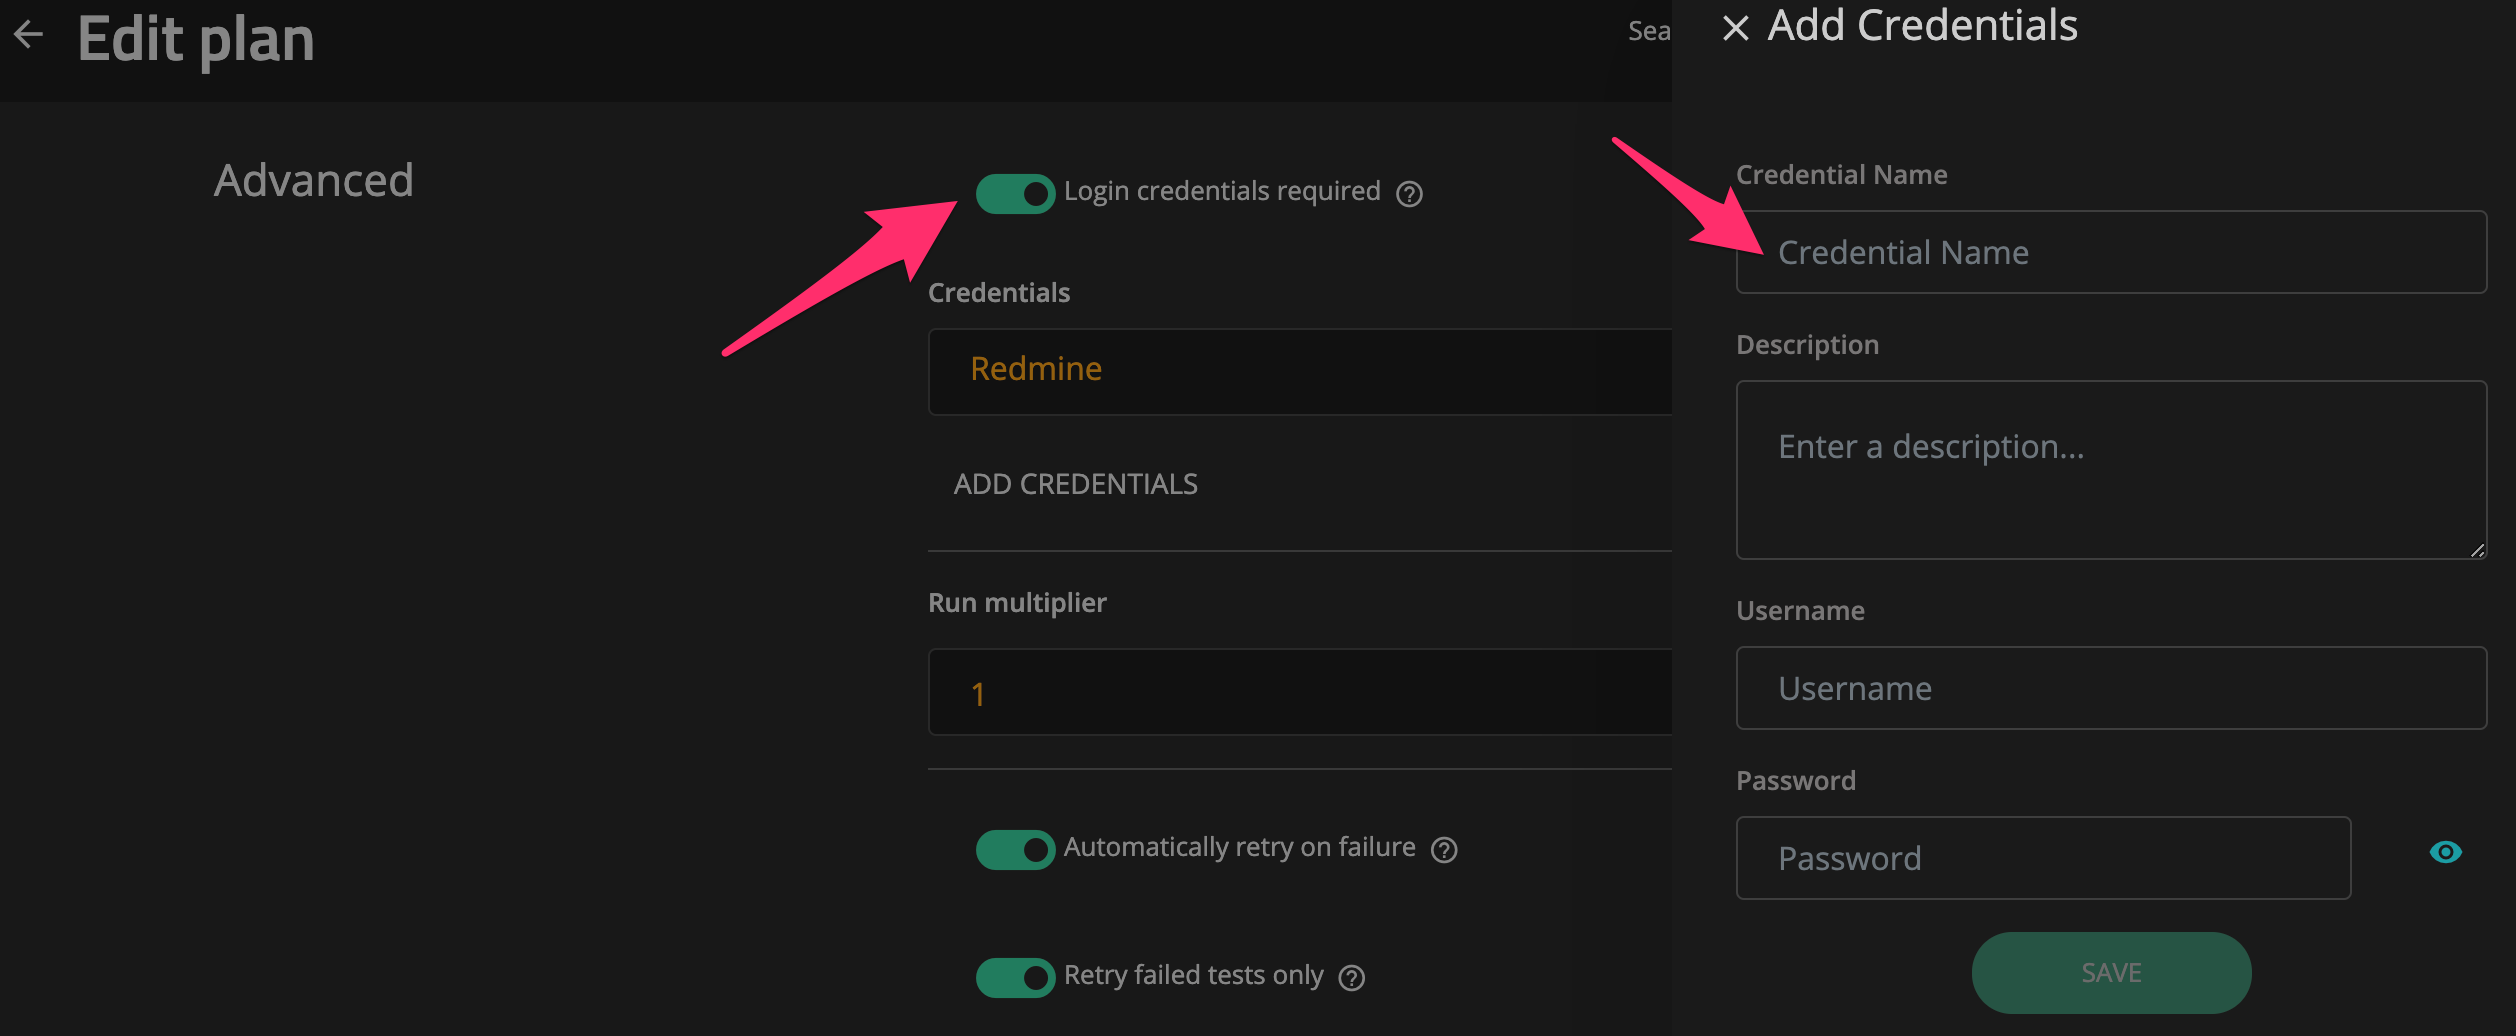Turn off Retry failed tests only switch
This screenshot has width=2516, height=1036.
[1015, 977]
